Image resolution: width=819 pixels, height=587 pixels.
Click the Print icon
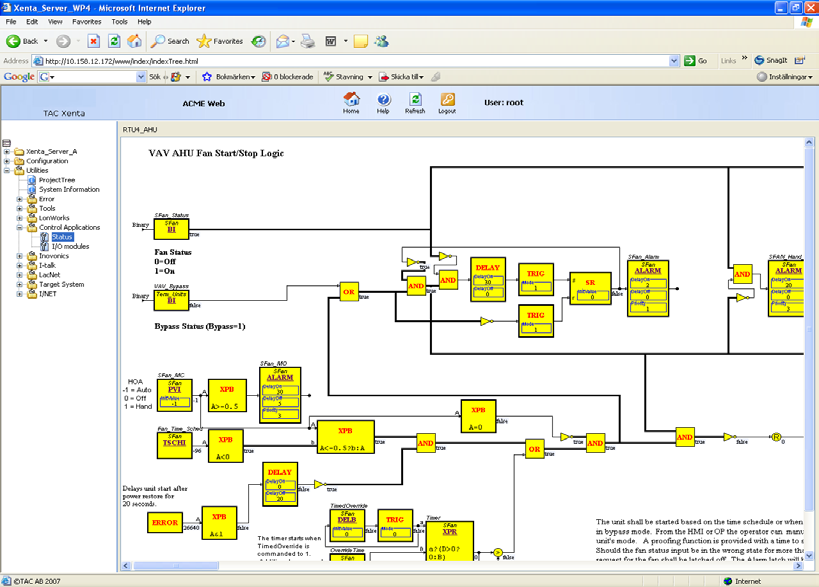coord(308,41)
